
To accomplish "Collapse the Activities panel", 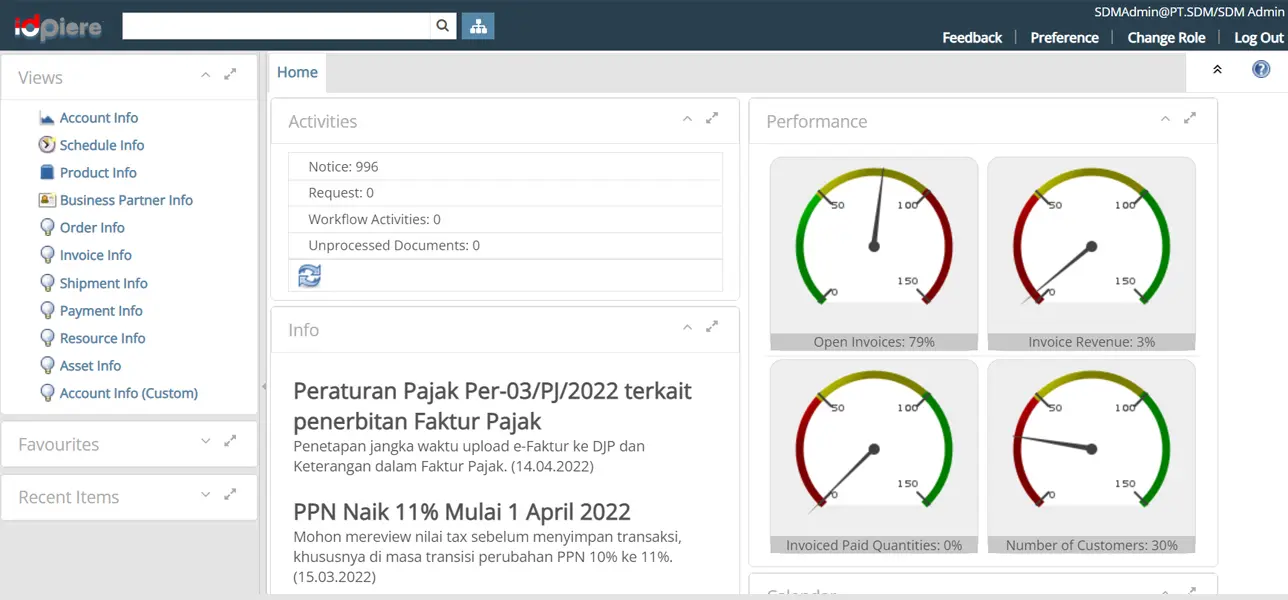I will tap(687, 118).
